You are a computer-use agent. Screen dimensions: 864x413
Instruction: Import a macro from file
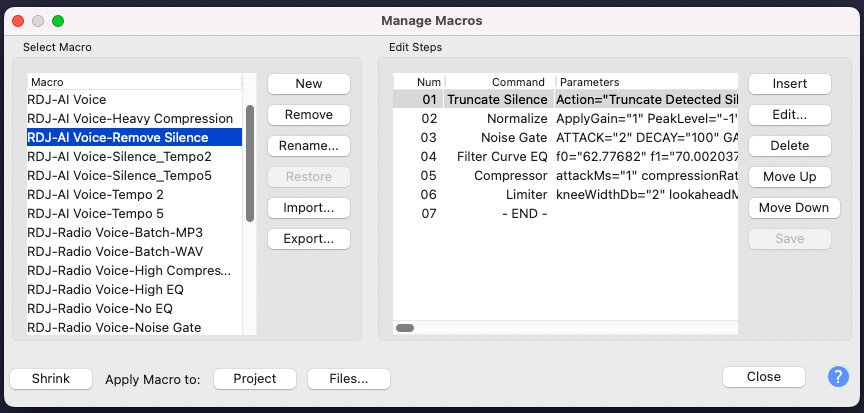coord(308,207)
